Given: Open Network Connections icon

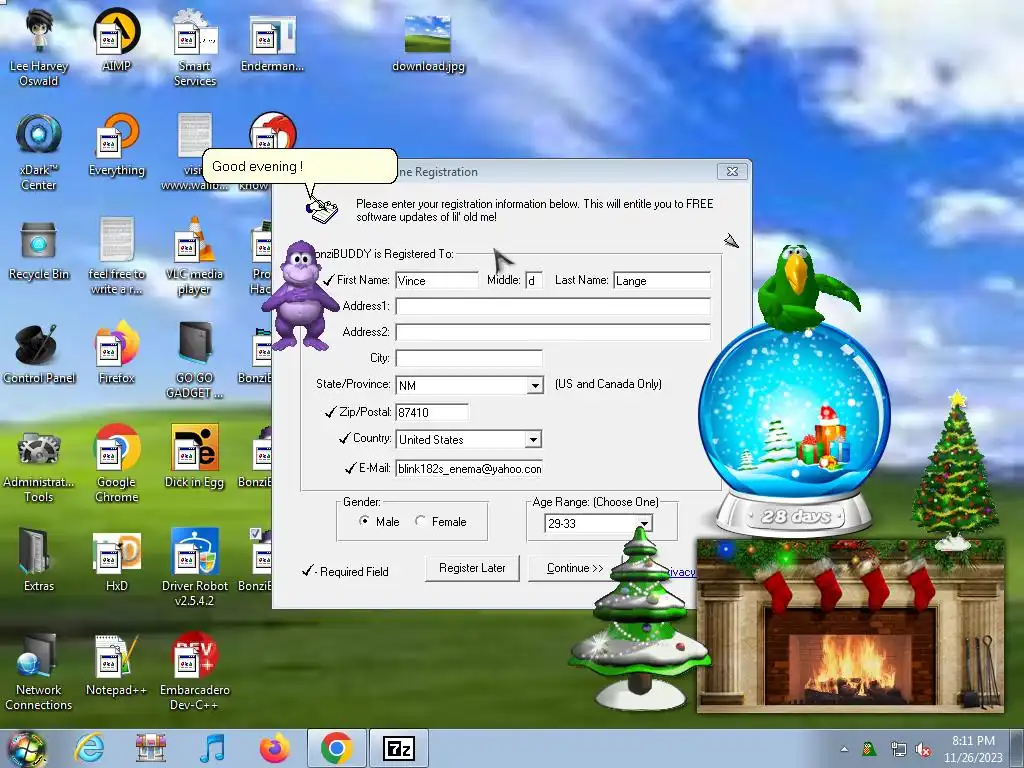Looking at the screenshot, I should (39, 671).
